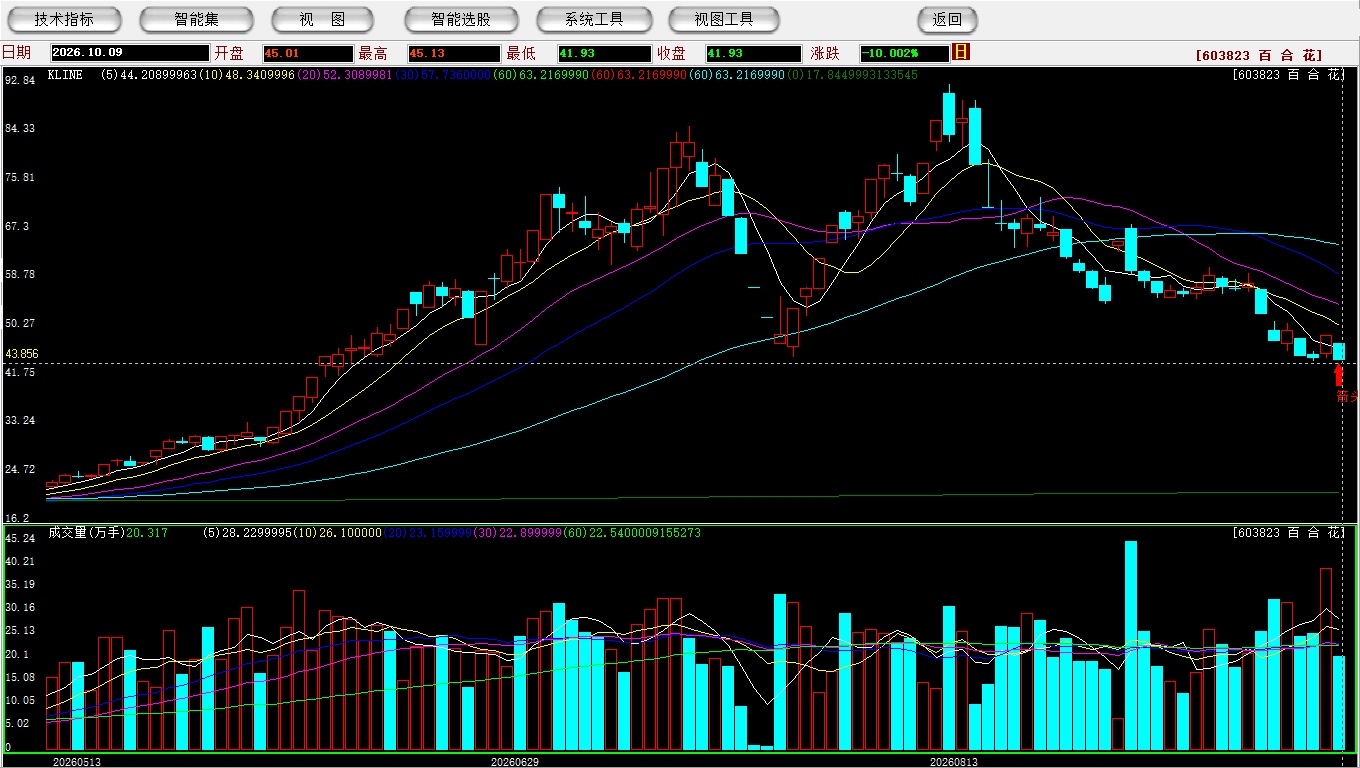Click the date axis label 20260813
1360x768 pixels.
pyautogui.click(x=954, y=762)
